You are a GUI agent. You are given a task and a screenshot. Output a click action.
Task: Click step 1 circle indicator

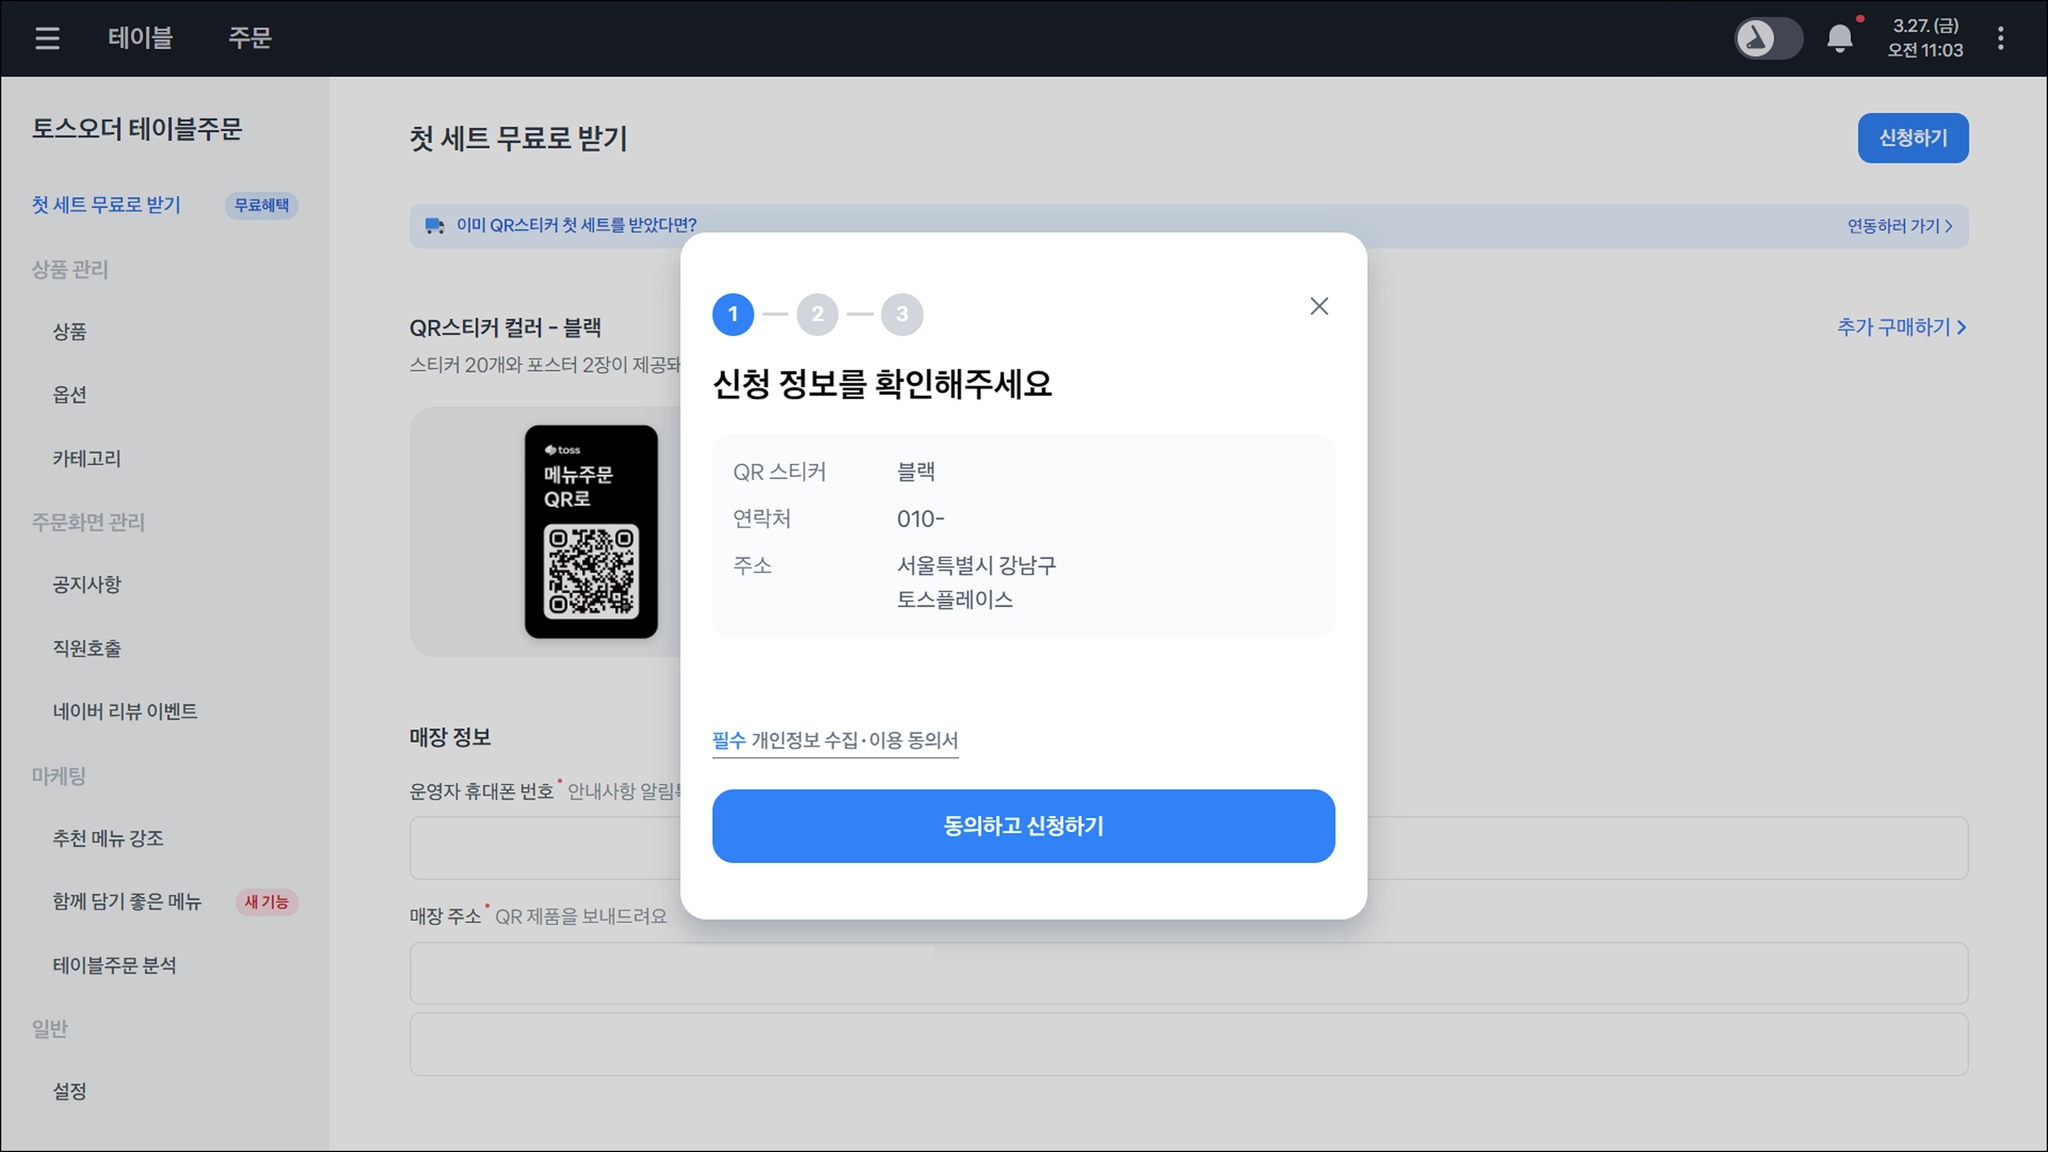point(733,314)
